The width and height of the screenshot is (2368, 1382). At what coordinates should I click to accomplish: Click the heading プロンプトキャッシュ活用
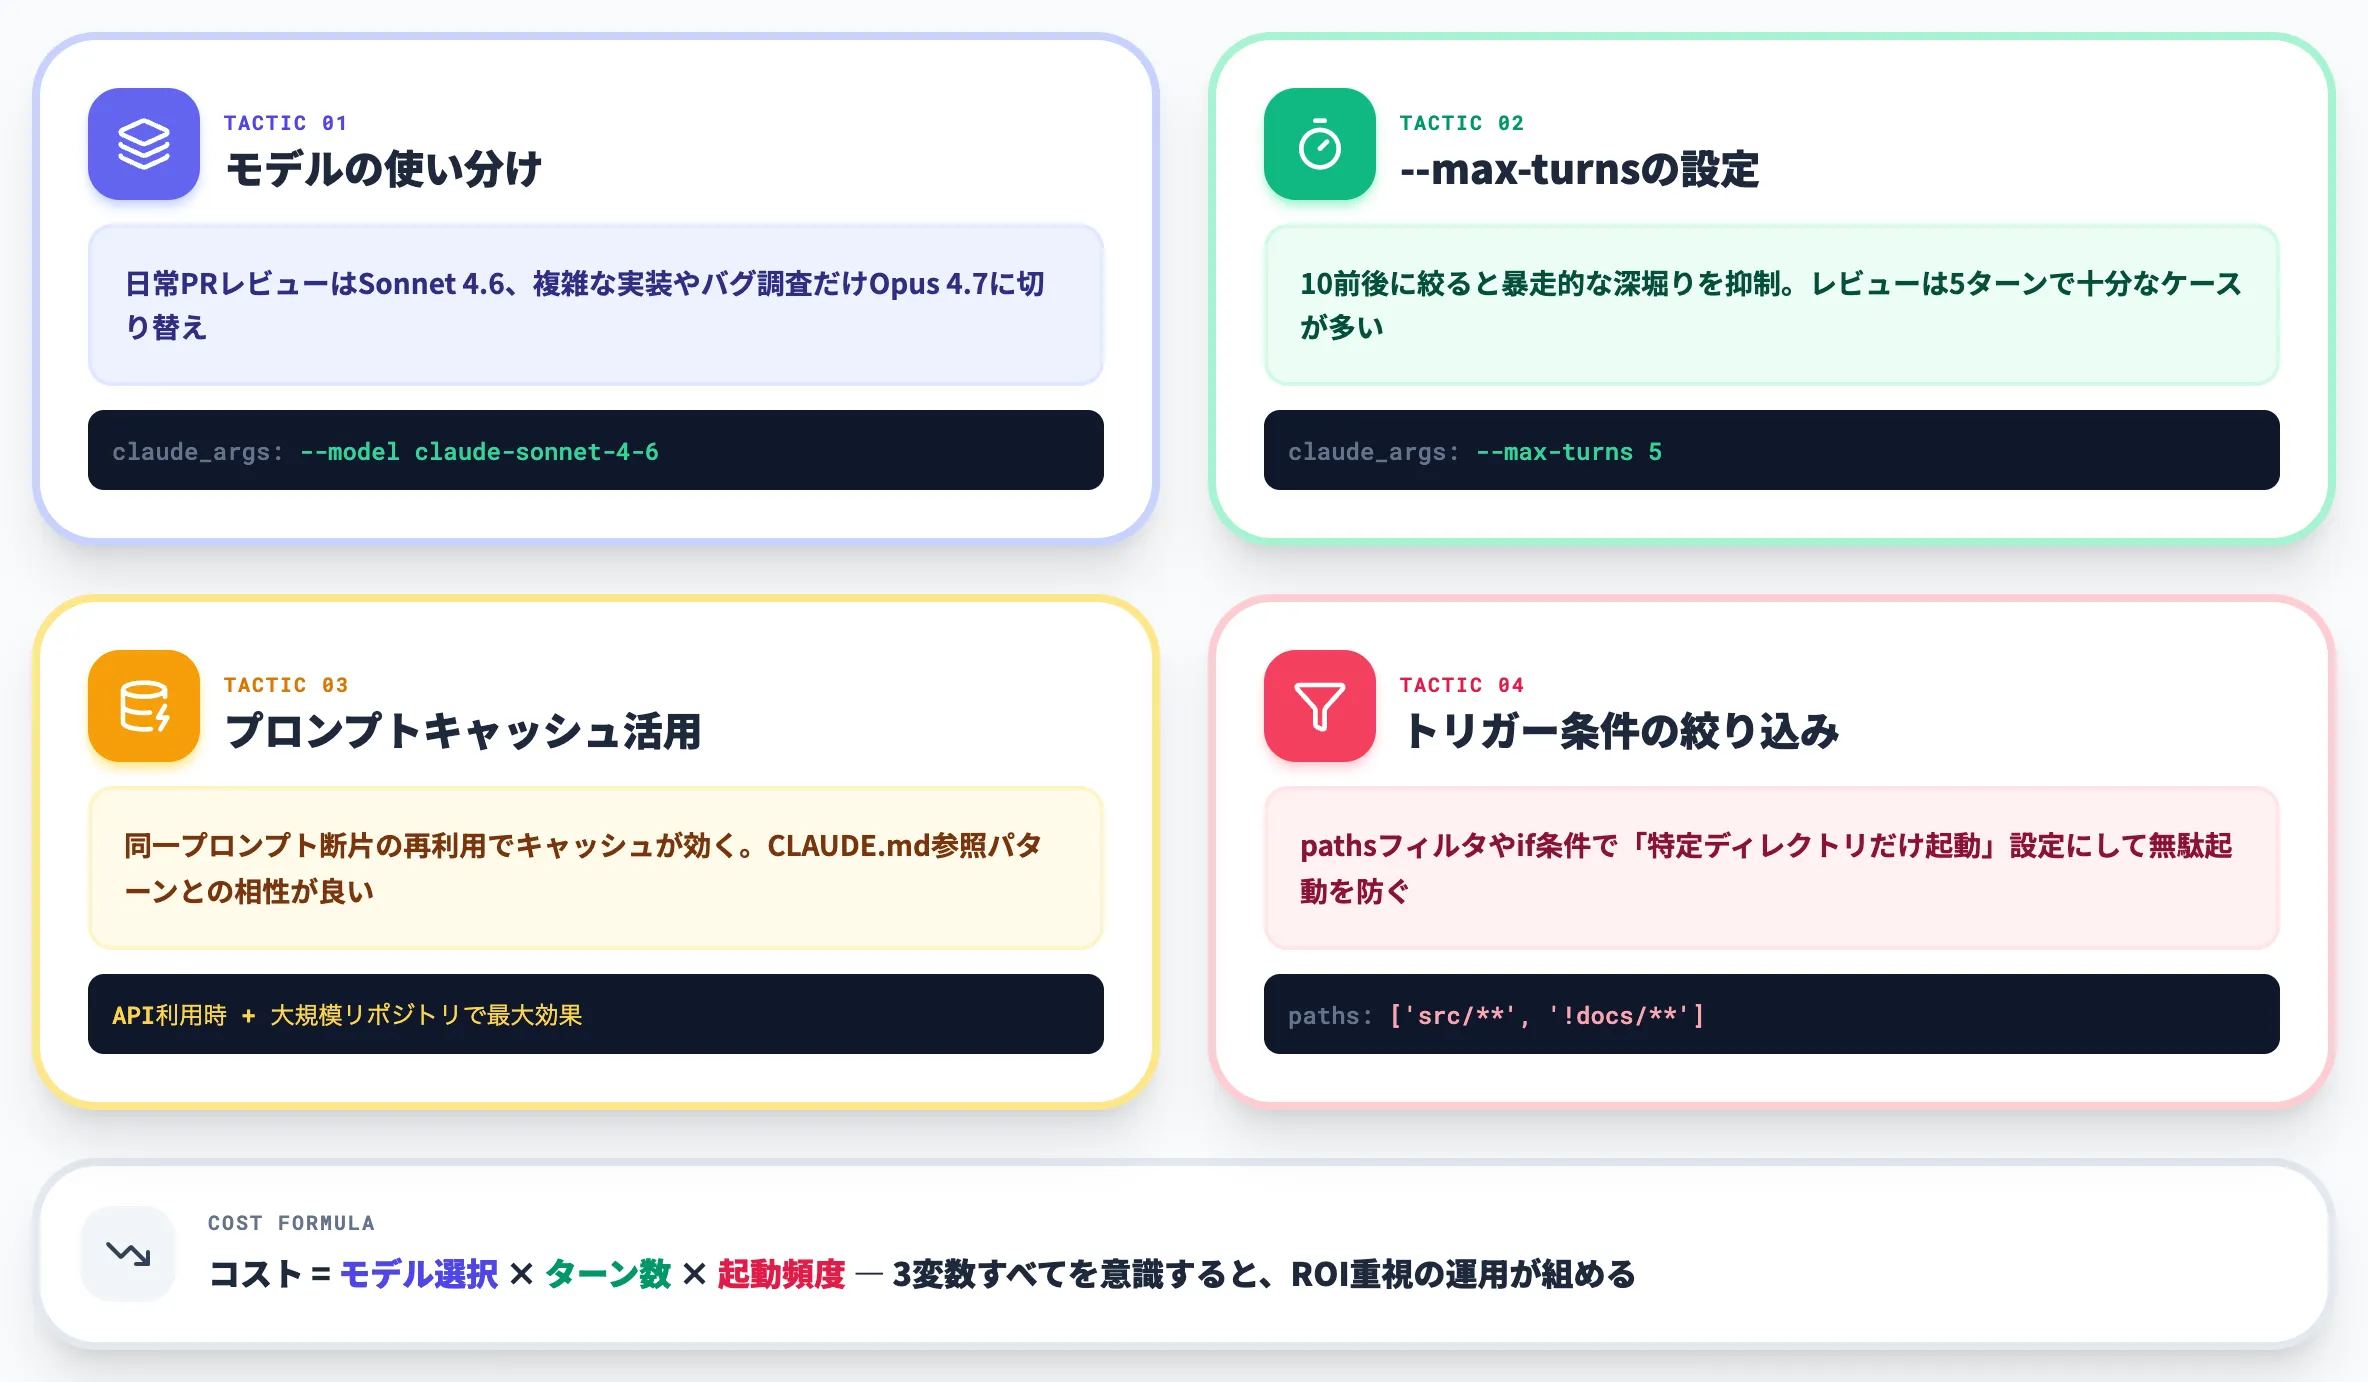(x=463, y=731)
